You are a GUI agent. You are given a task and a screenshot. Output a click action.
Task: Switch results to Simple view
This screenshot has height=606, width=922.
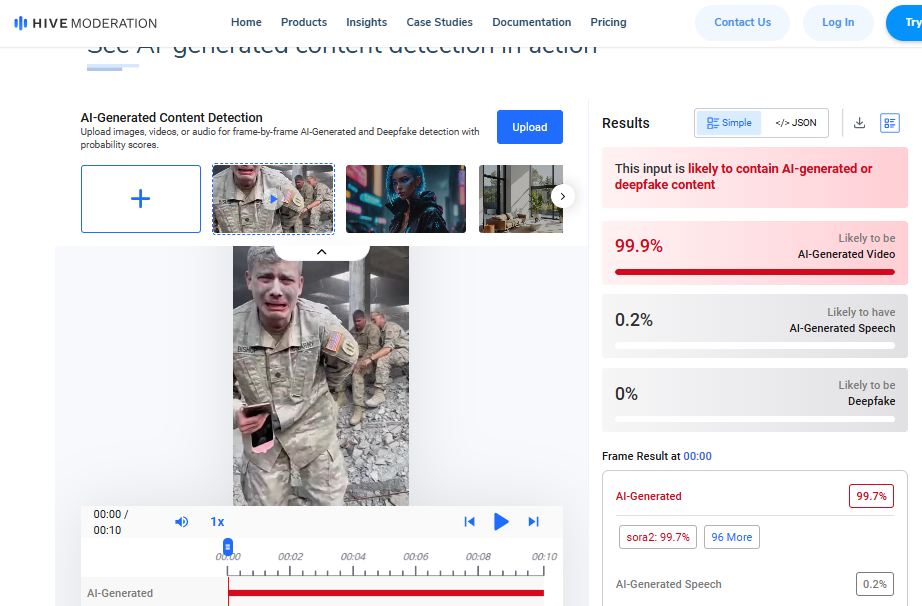tap(729, 123)
